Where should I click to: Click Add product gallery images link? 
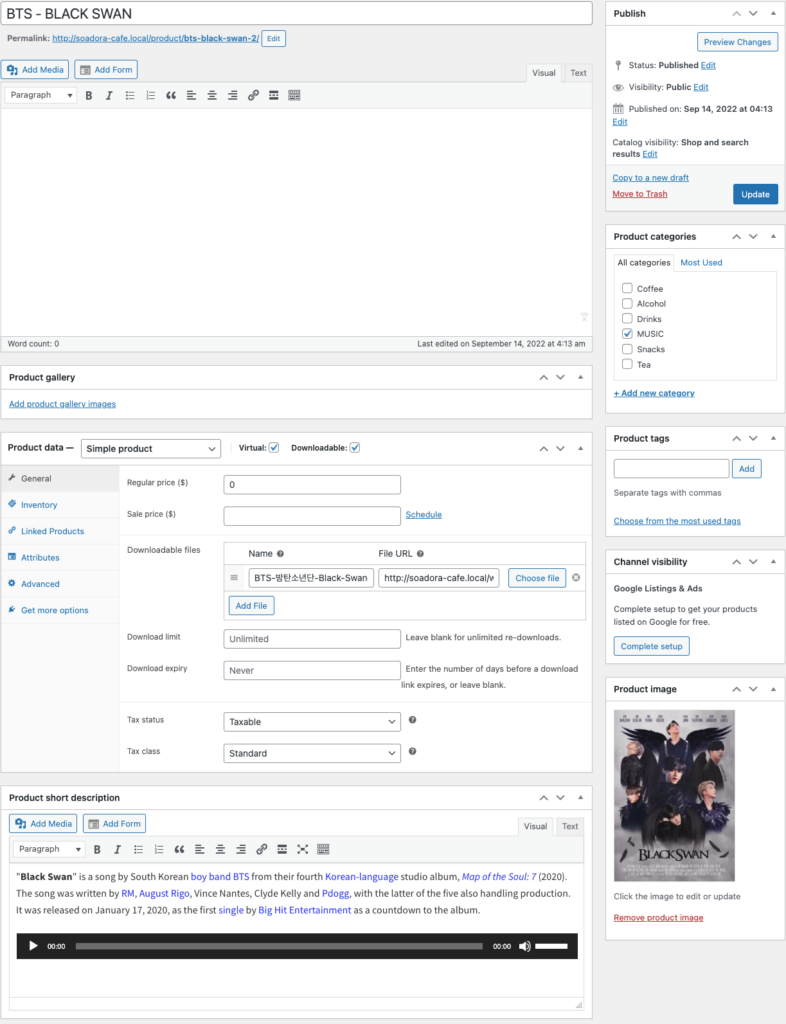62,404
